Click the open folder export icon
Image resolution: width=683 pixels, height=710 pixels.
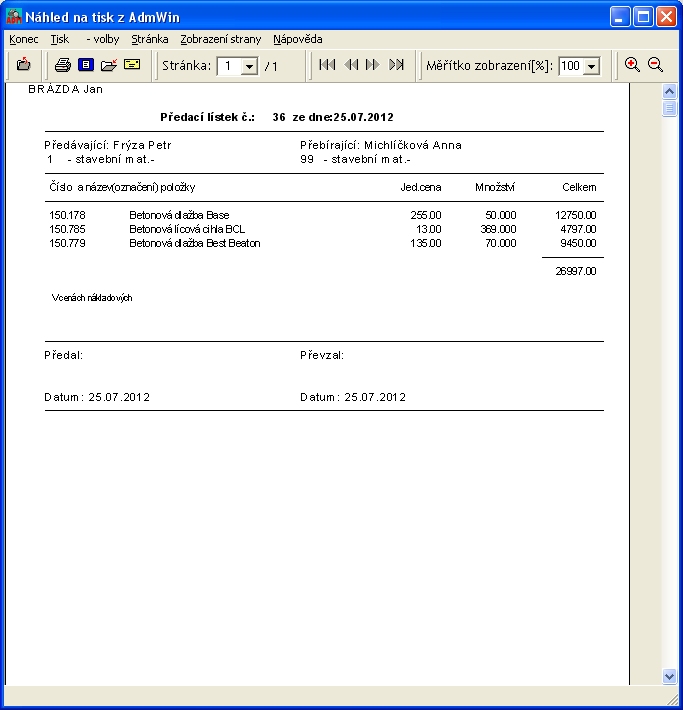[109, 65]
